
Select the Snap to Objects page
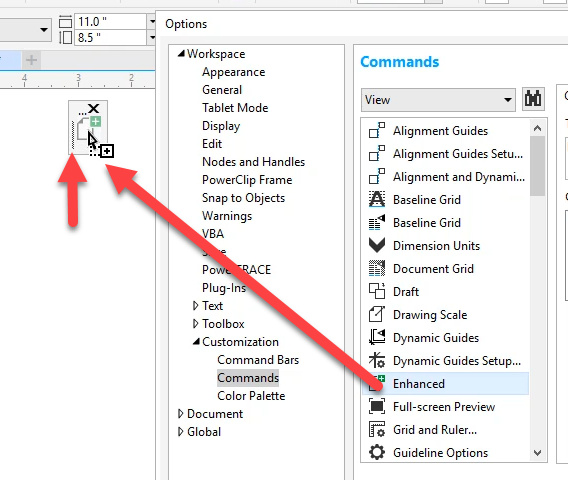pos(243,198)
